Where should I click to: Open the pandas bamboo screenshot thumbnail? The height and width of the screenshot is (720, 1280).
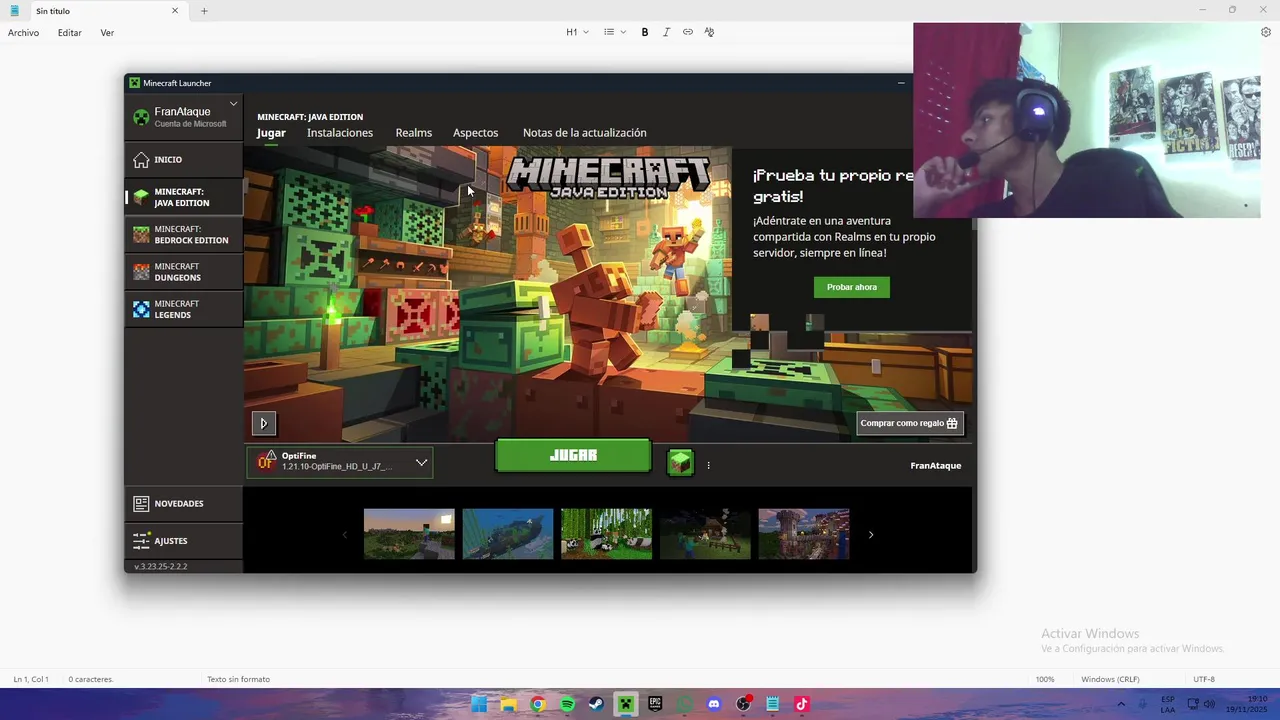click(606, 534)
